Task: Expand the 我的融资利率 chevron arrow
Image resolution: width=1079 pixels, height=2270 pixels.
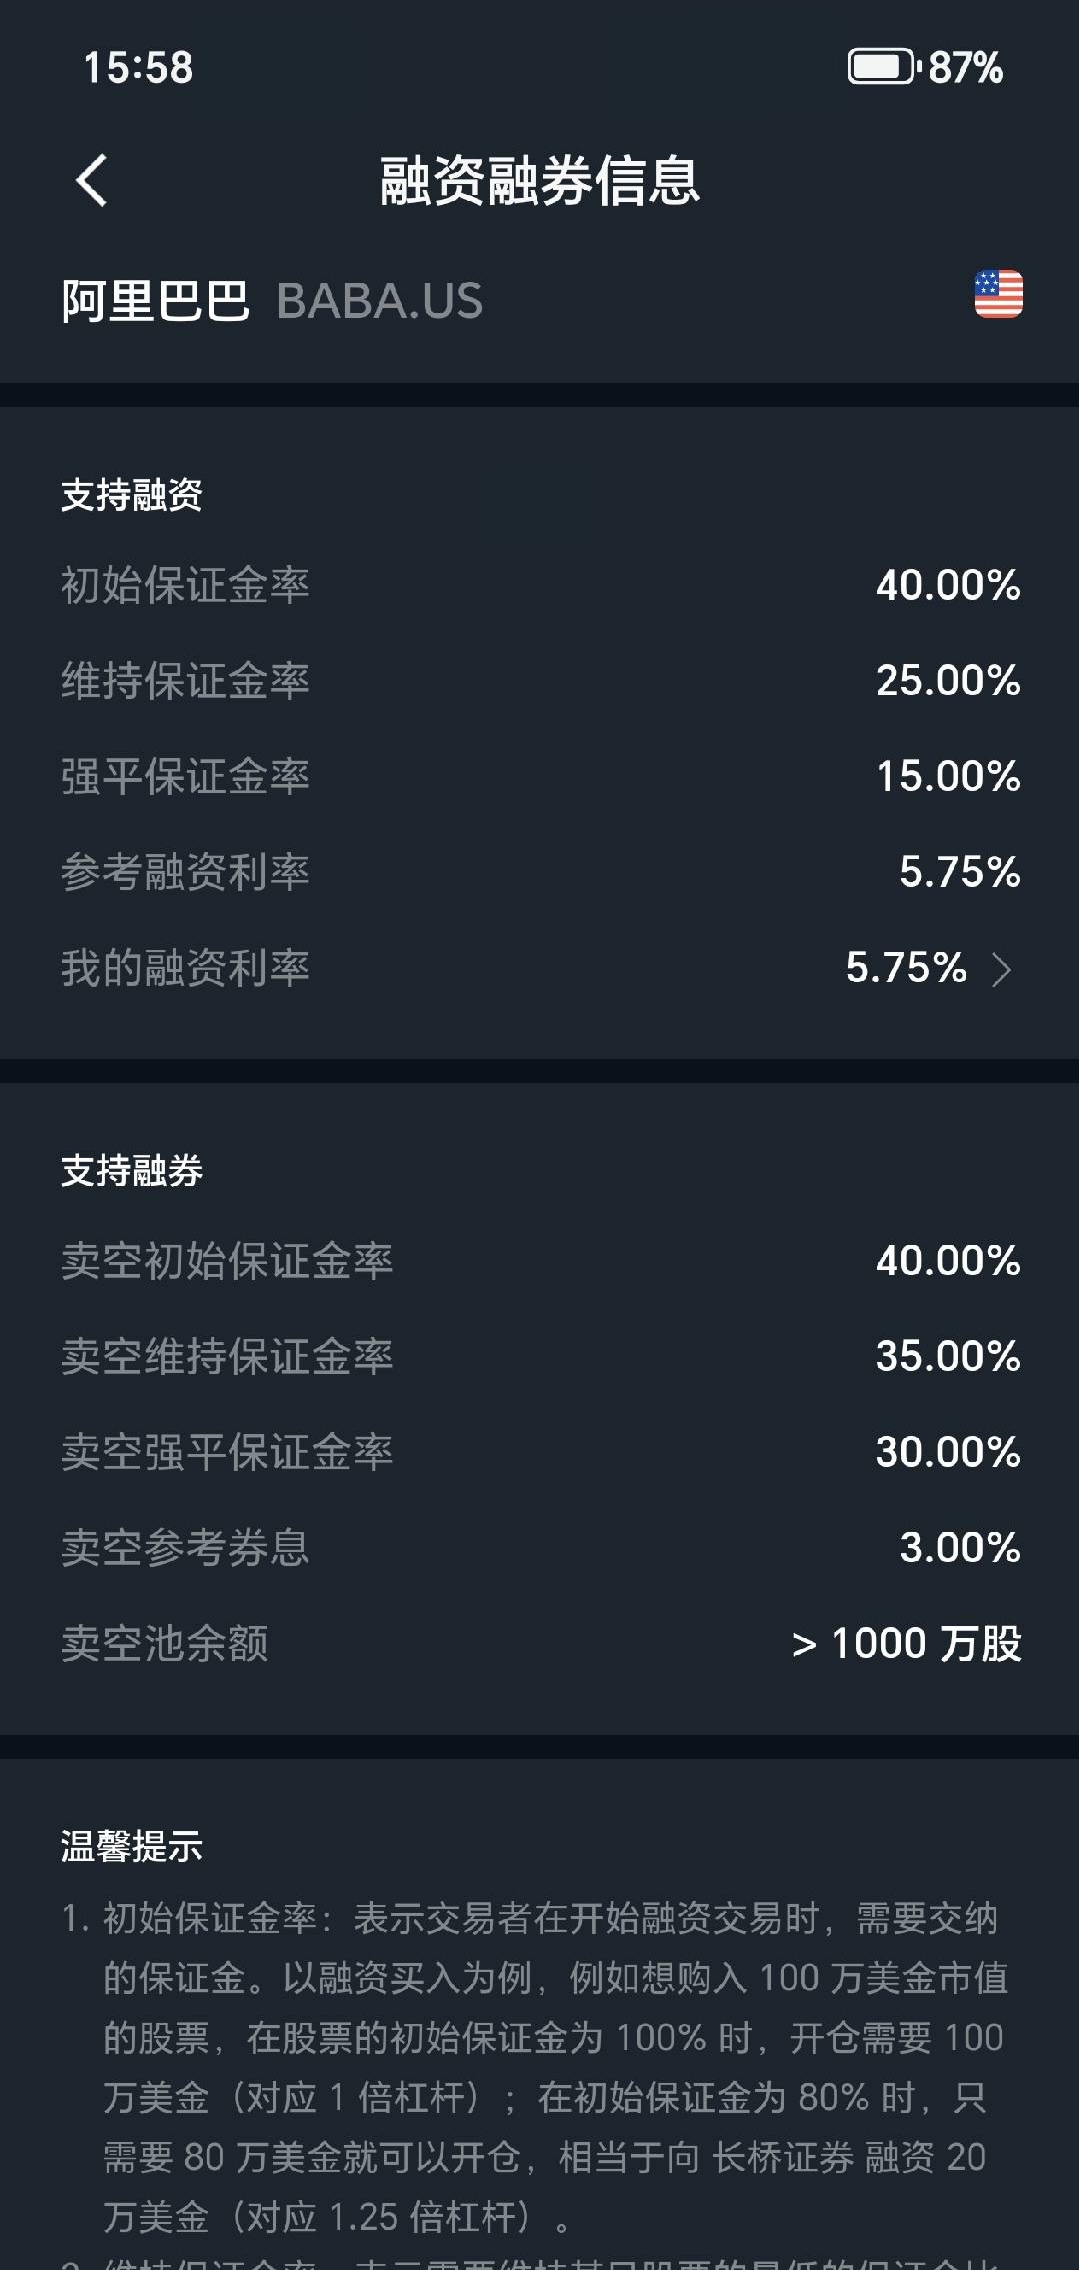Action: 1001,969
